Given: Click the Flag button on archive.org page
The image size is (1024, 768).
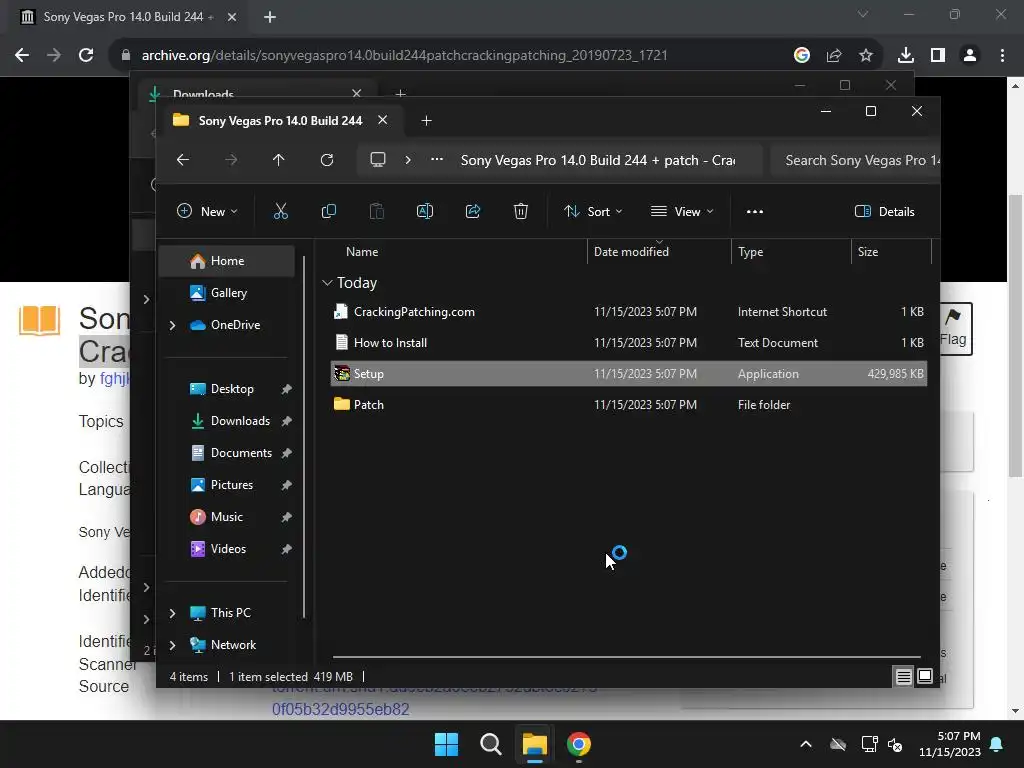Looking at the screenshot, I should [953, 329].
